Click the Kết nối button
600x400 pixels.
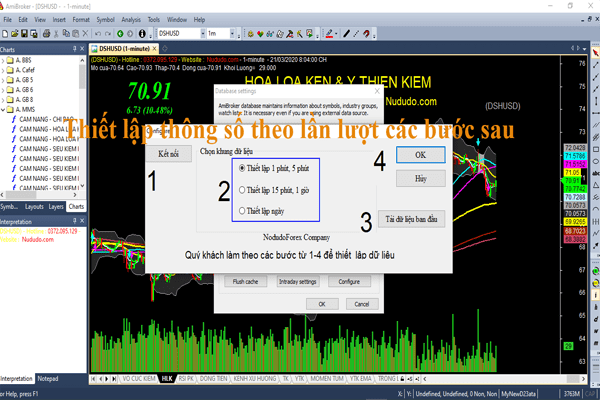tap(168, 154)
